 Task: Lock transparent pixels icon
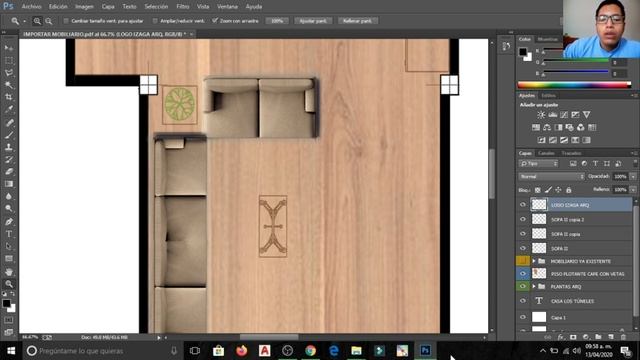538,190
